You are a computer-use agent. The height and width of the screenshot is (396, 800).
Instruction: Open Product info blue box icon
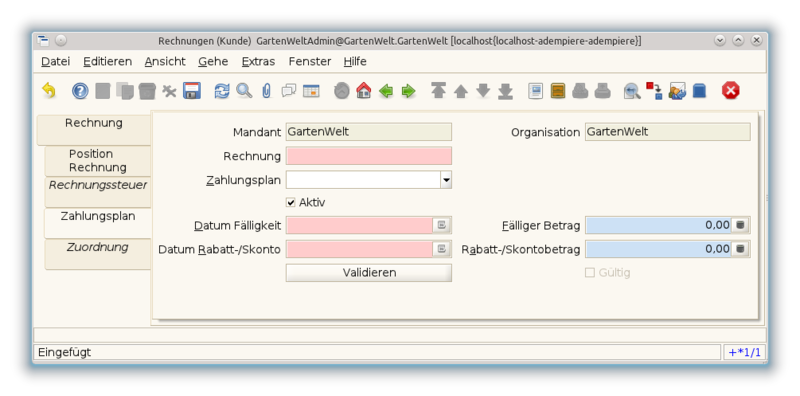(x=699, y=91)
